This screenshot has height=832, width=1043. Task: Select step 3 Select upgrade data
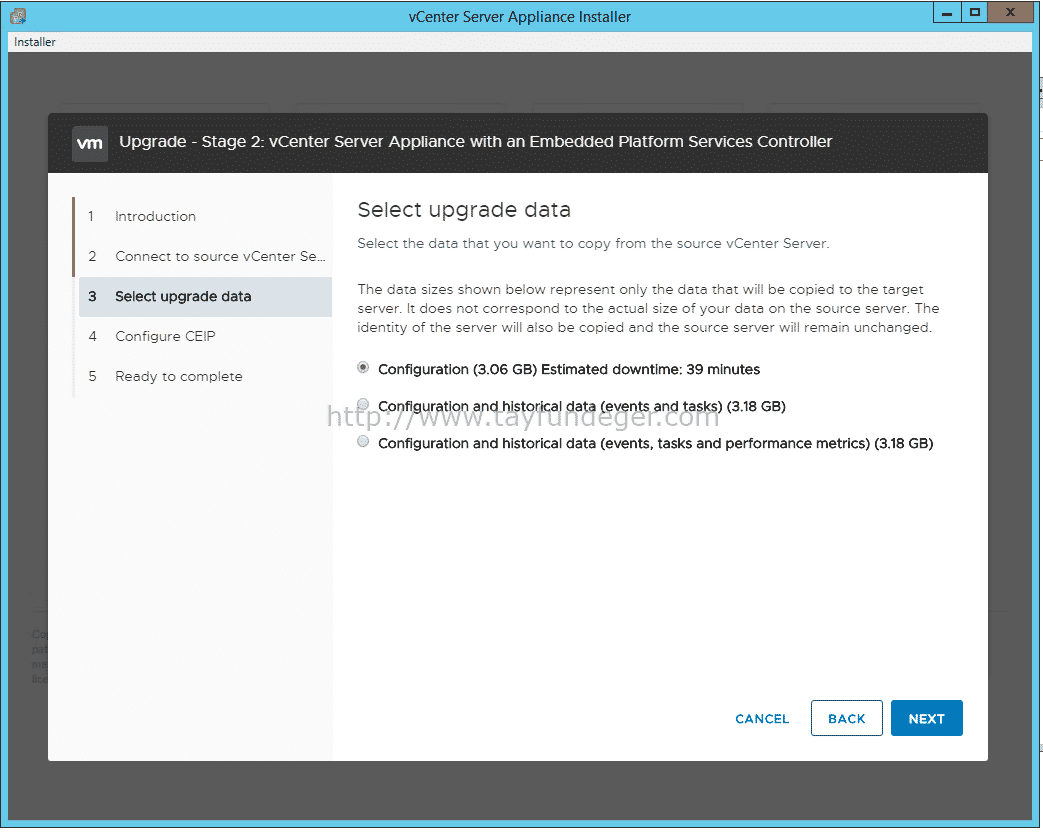pyautogui.click(x=205, y=297)
